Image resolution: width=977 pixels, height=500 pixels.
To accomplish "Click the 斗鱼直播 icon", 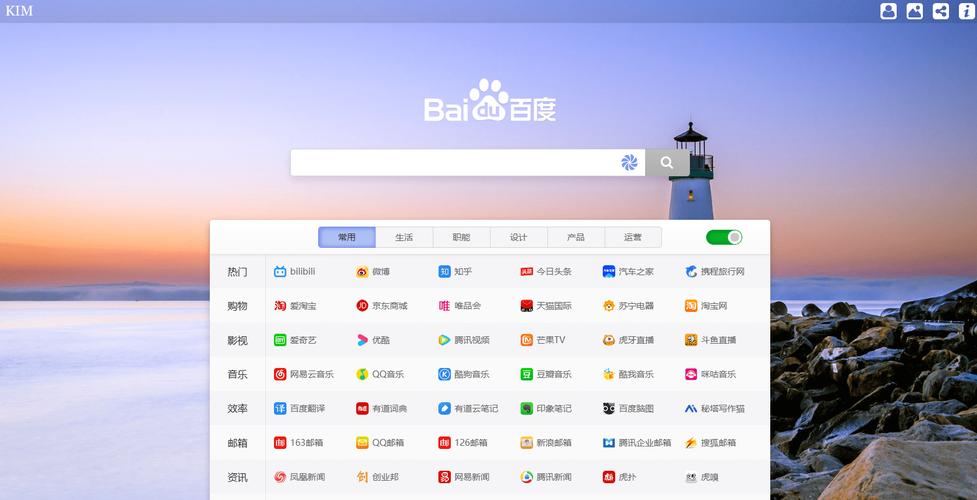I will click(691, 340).
